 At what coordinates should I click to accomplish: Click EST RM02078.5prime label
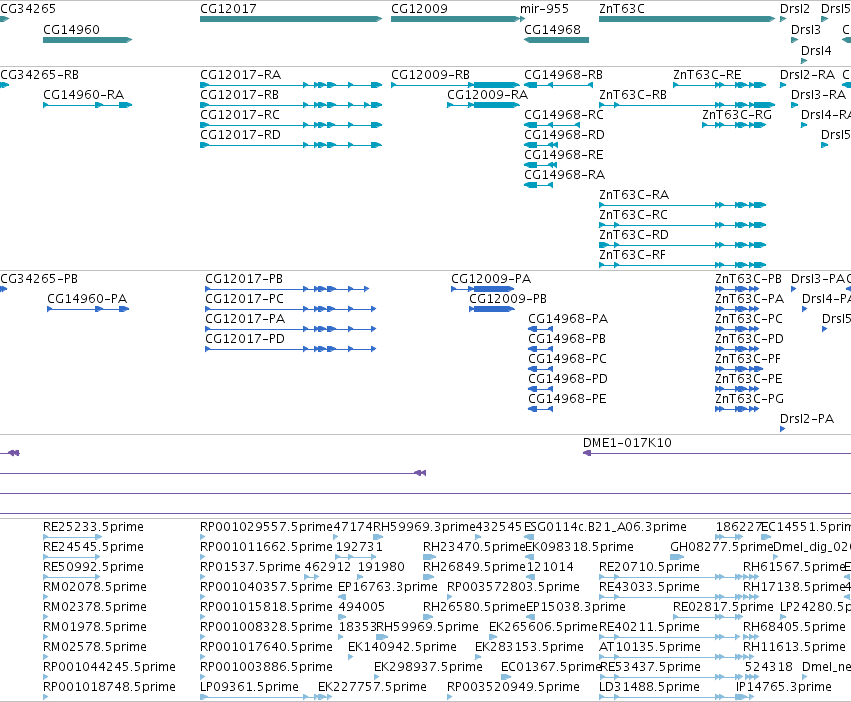coord(95,587)
